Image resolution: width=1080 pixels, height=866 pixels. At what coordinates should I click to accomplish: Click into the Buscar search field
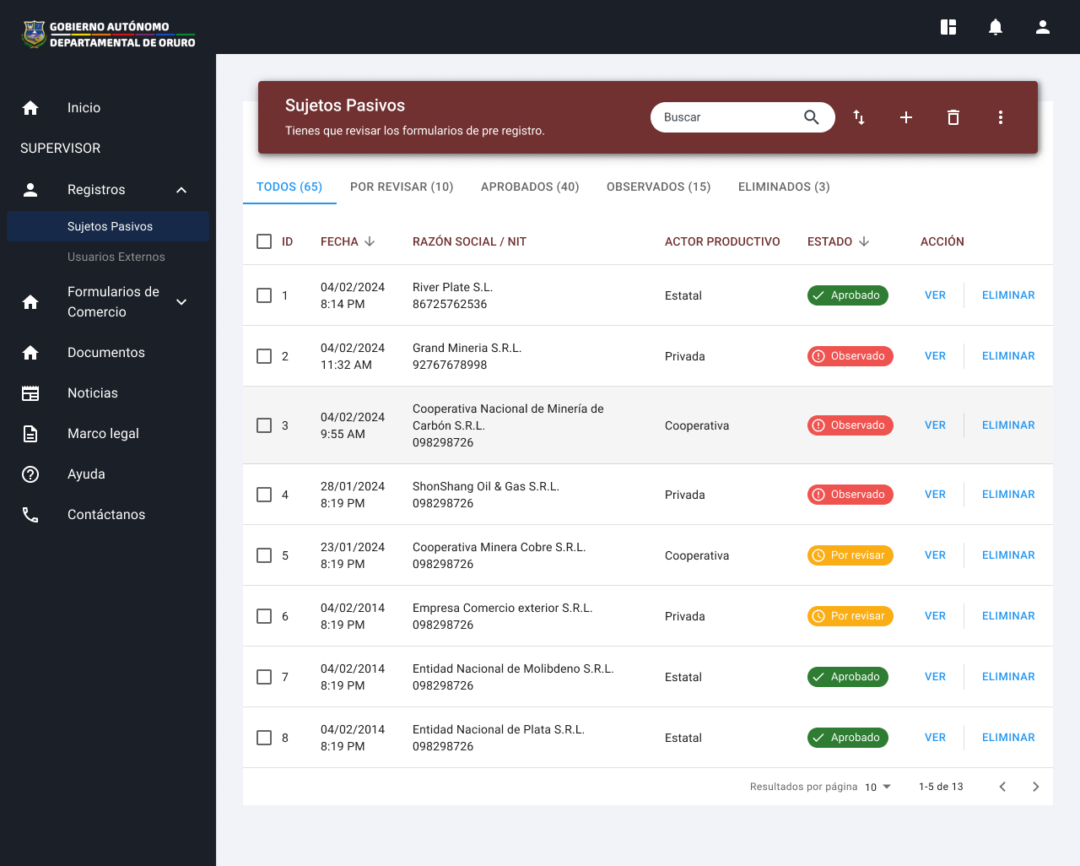725,118
